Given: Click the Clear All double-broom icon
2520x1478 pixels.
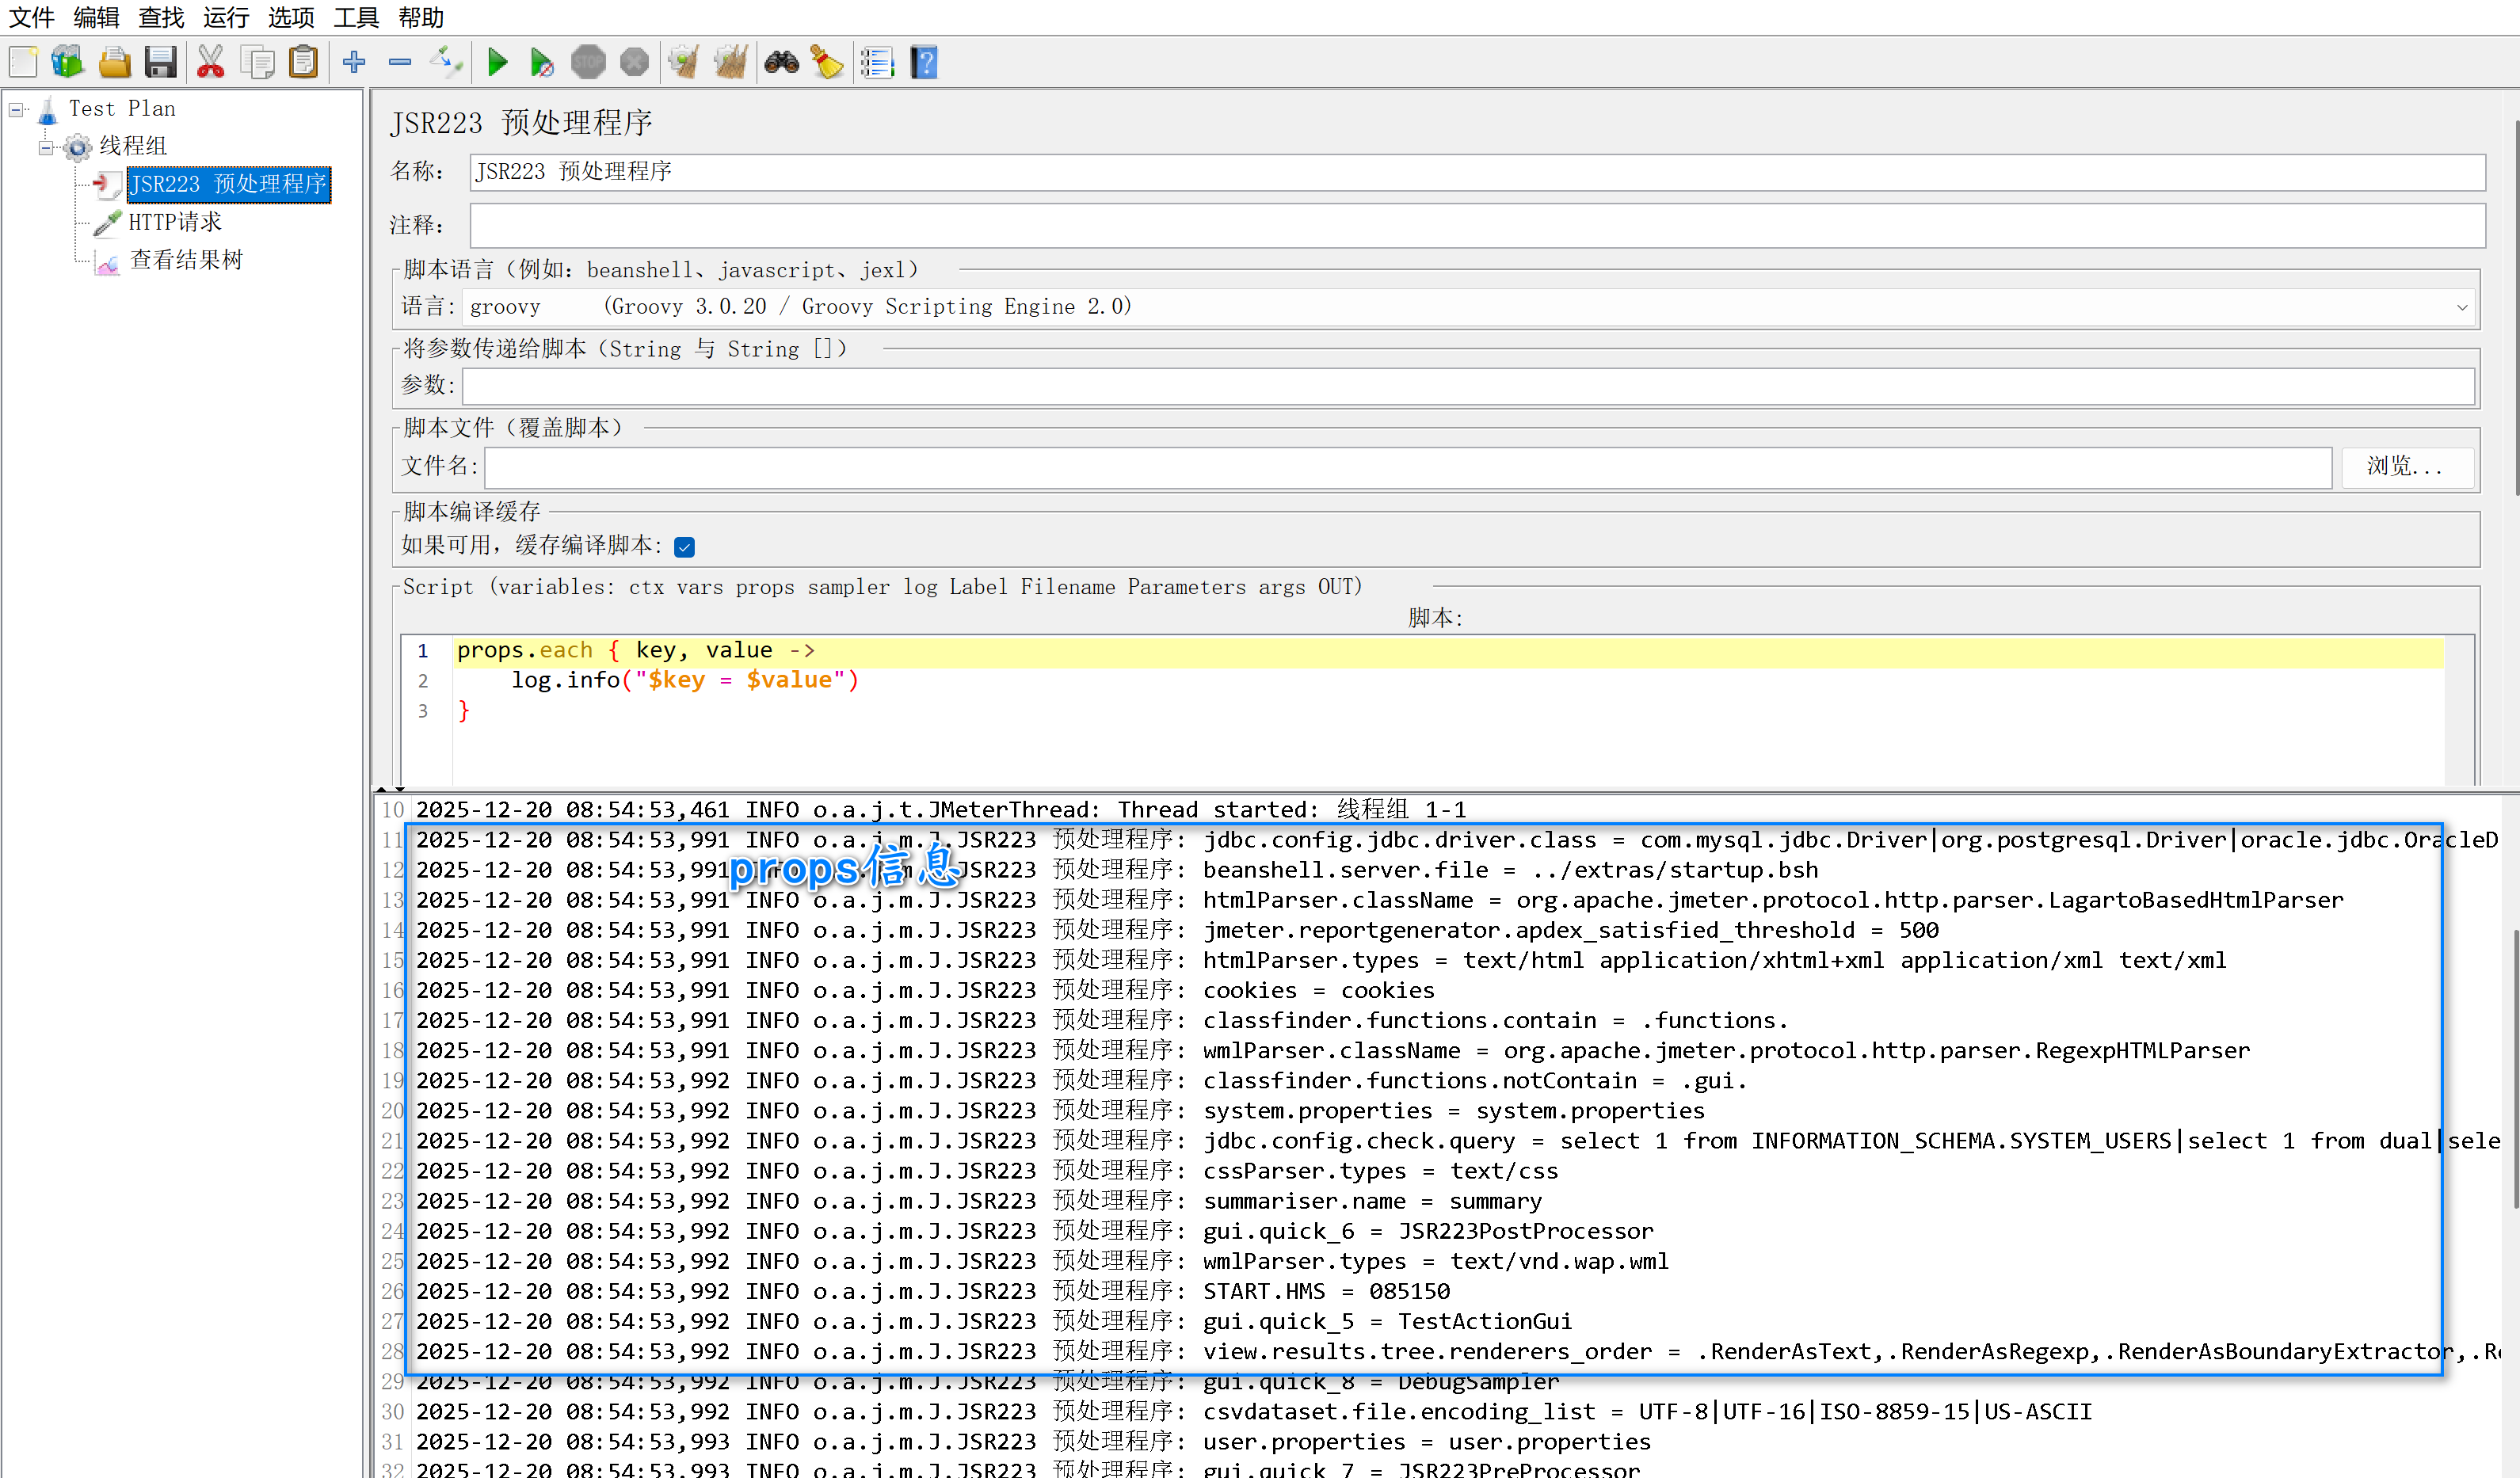Looking at the screenshot, I should click(x=731, y=62).
